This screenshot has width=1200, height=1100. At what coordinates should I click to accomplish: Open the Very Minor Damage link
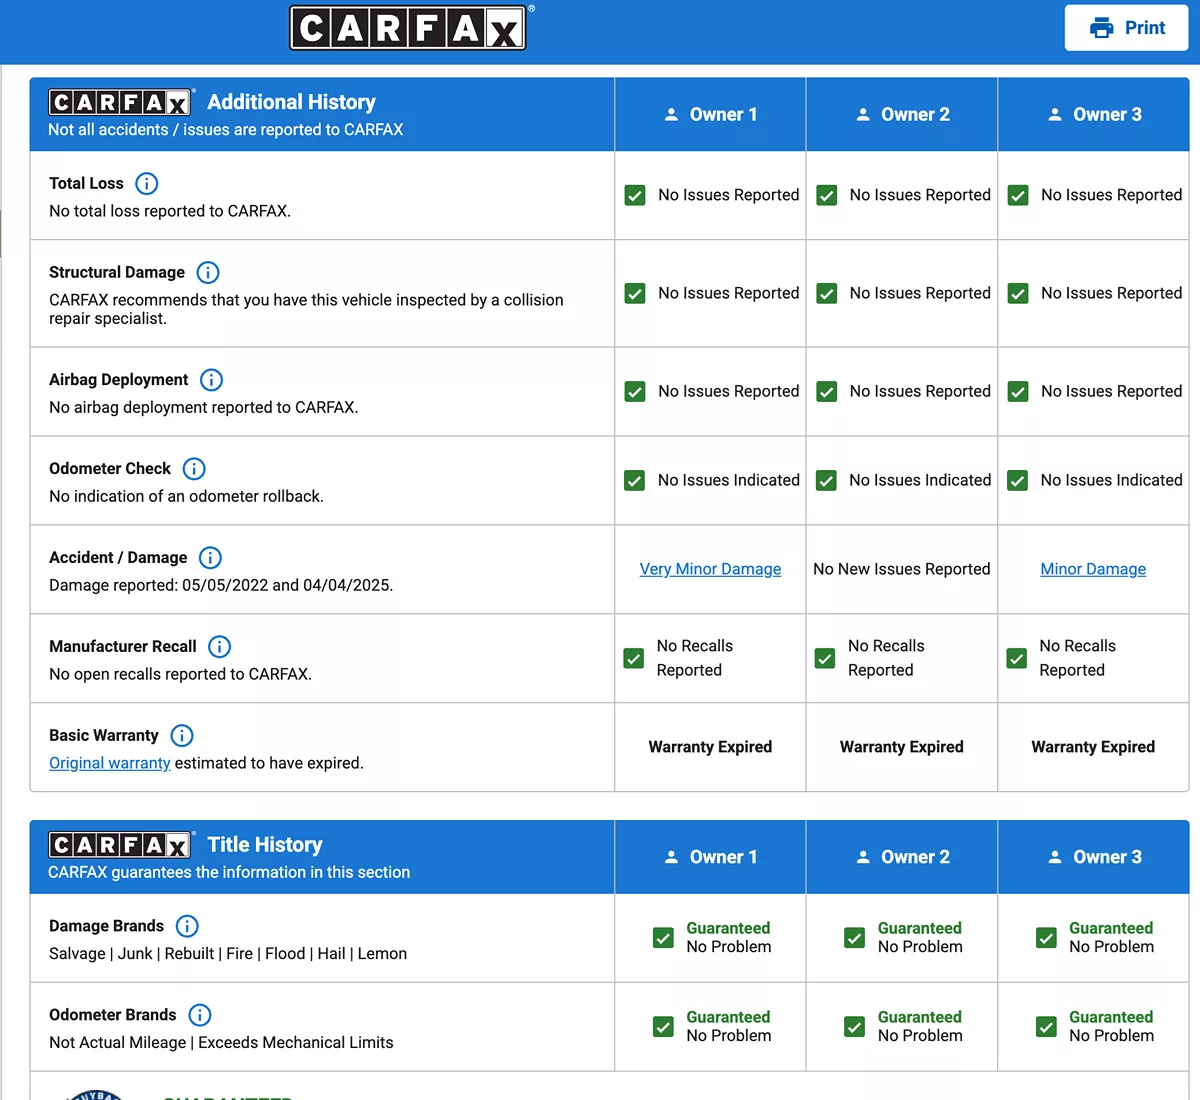710,569
